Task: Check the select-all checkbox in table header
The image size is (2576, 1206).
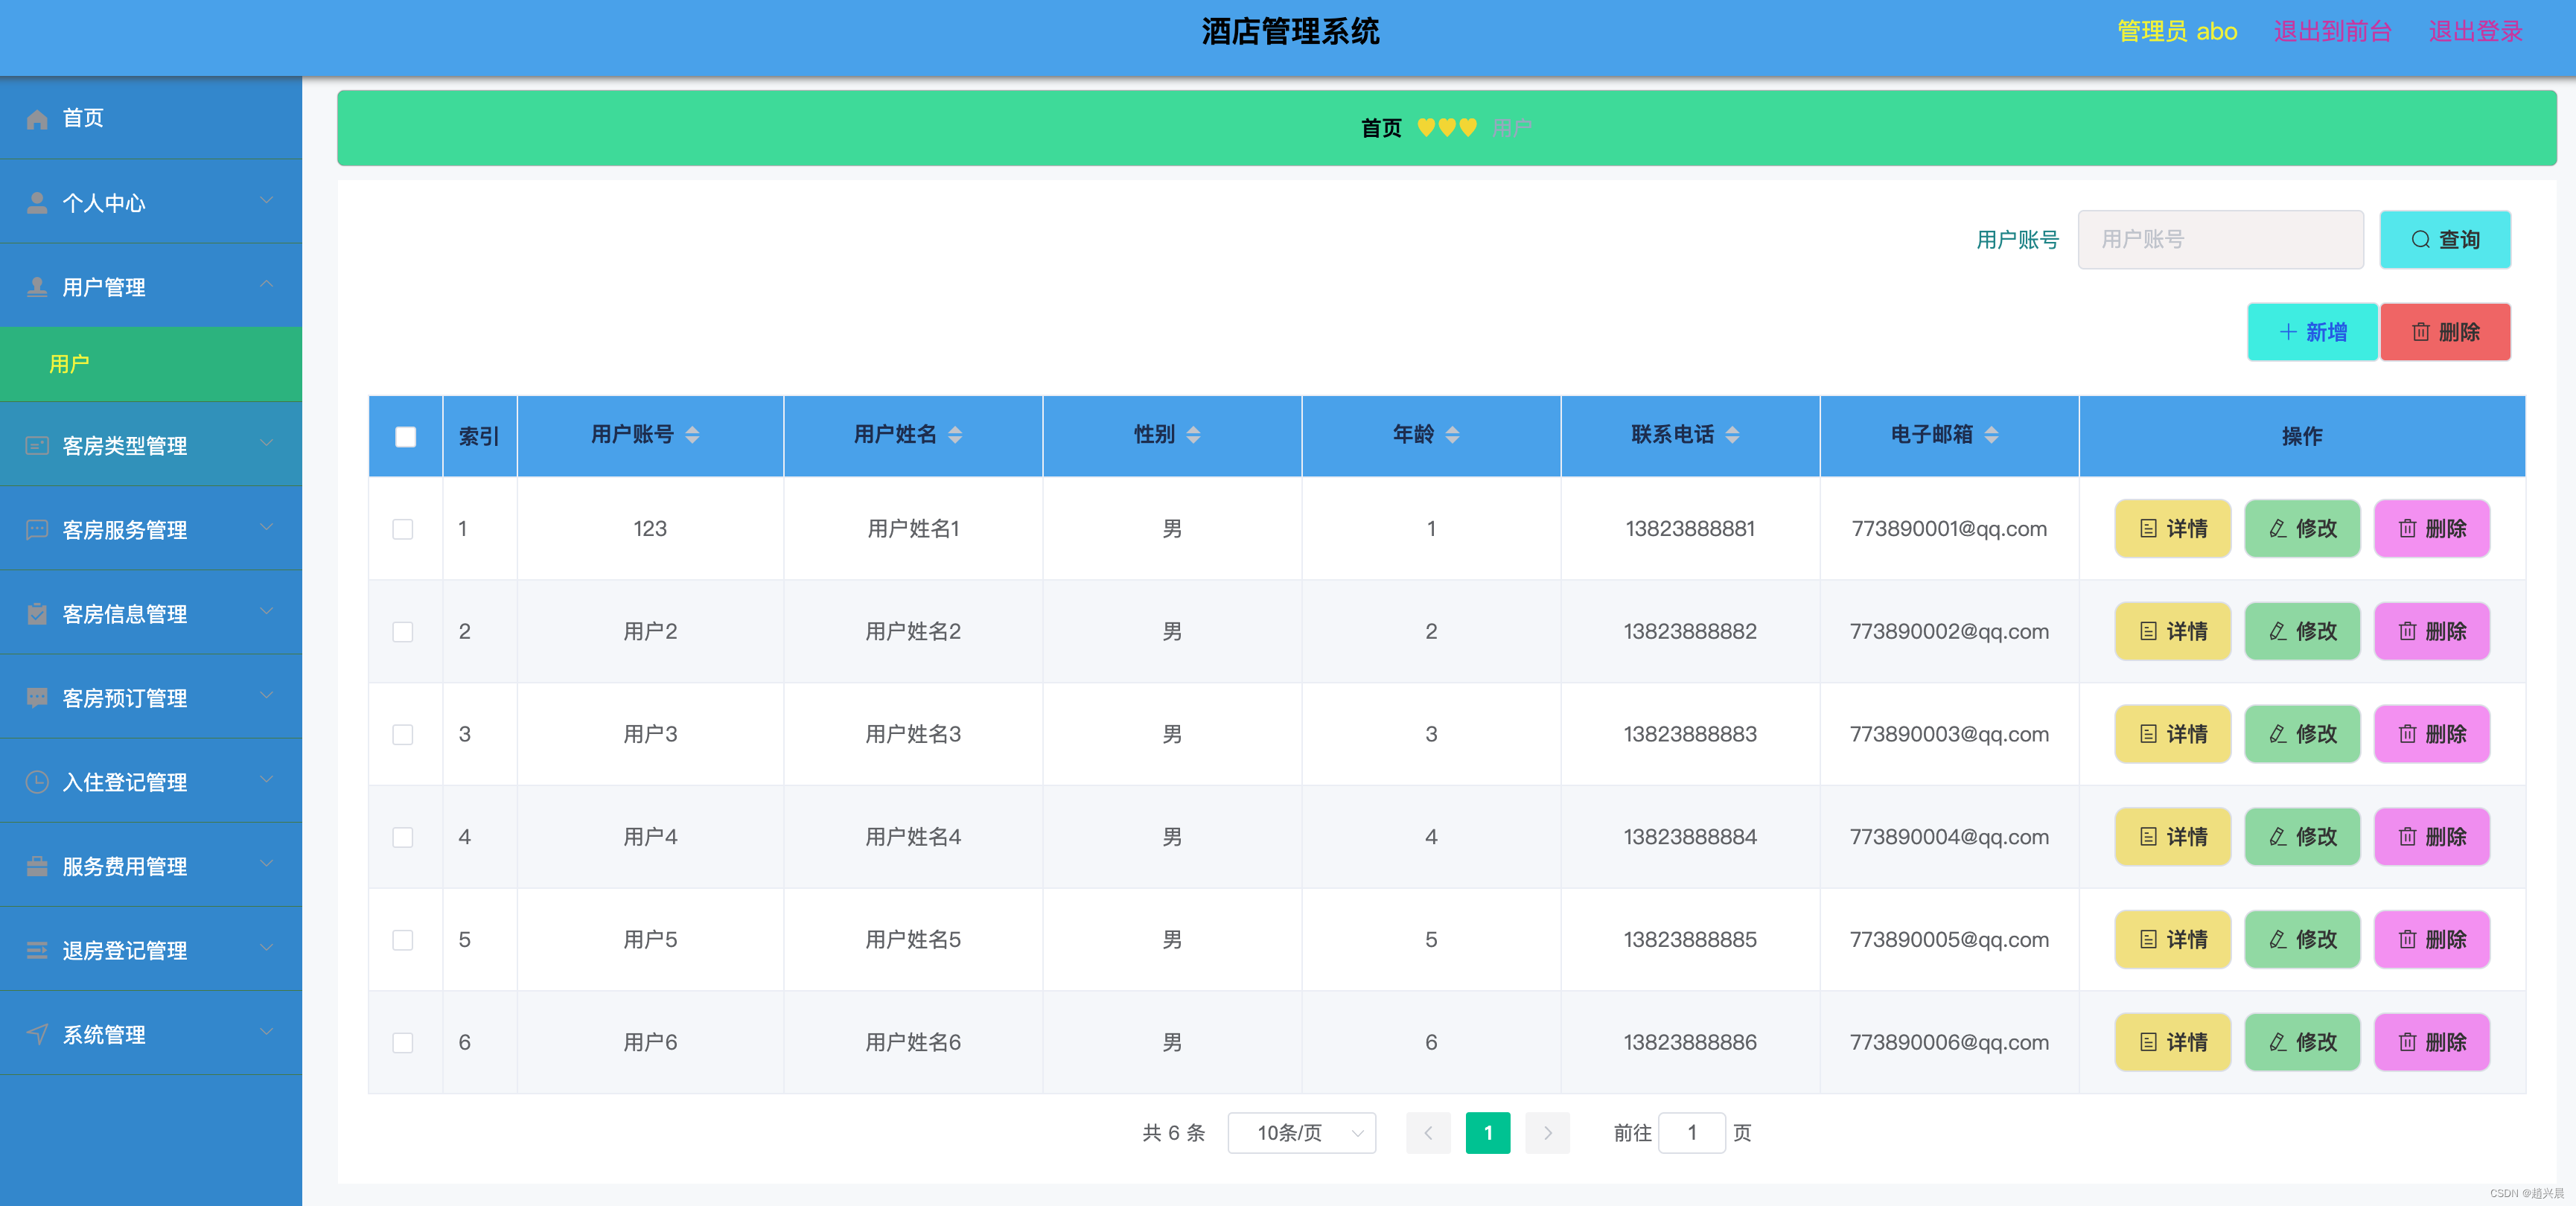Action: (x=404, y=436)
